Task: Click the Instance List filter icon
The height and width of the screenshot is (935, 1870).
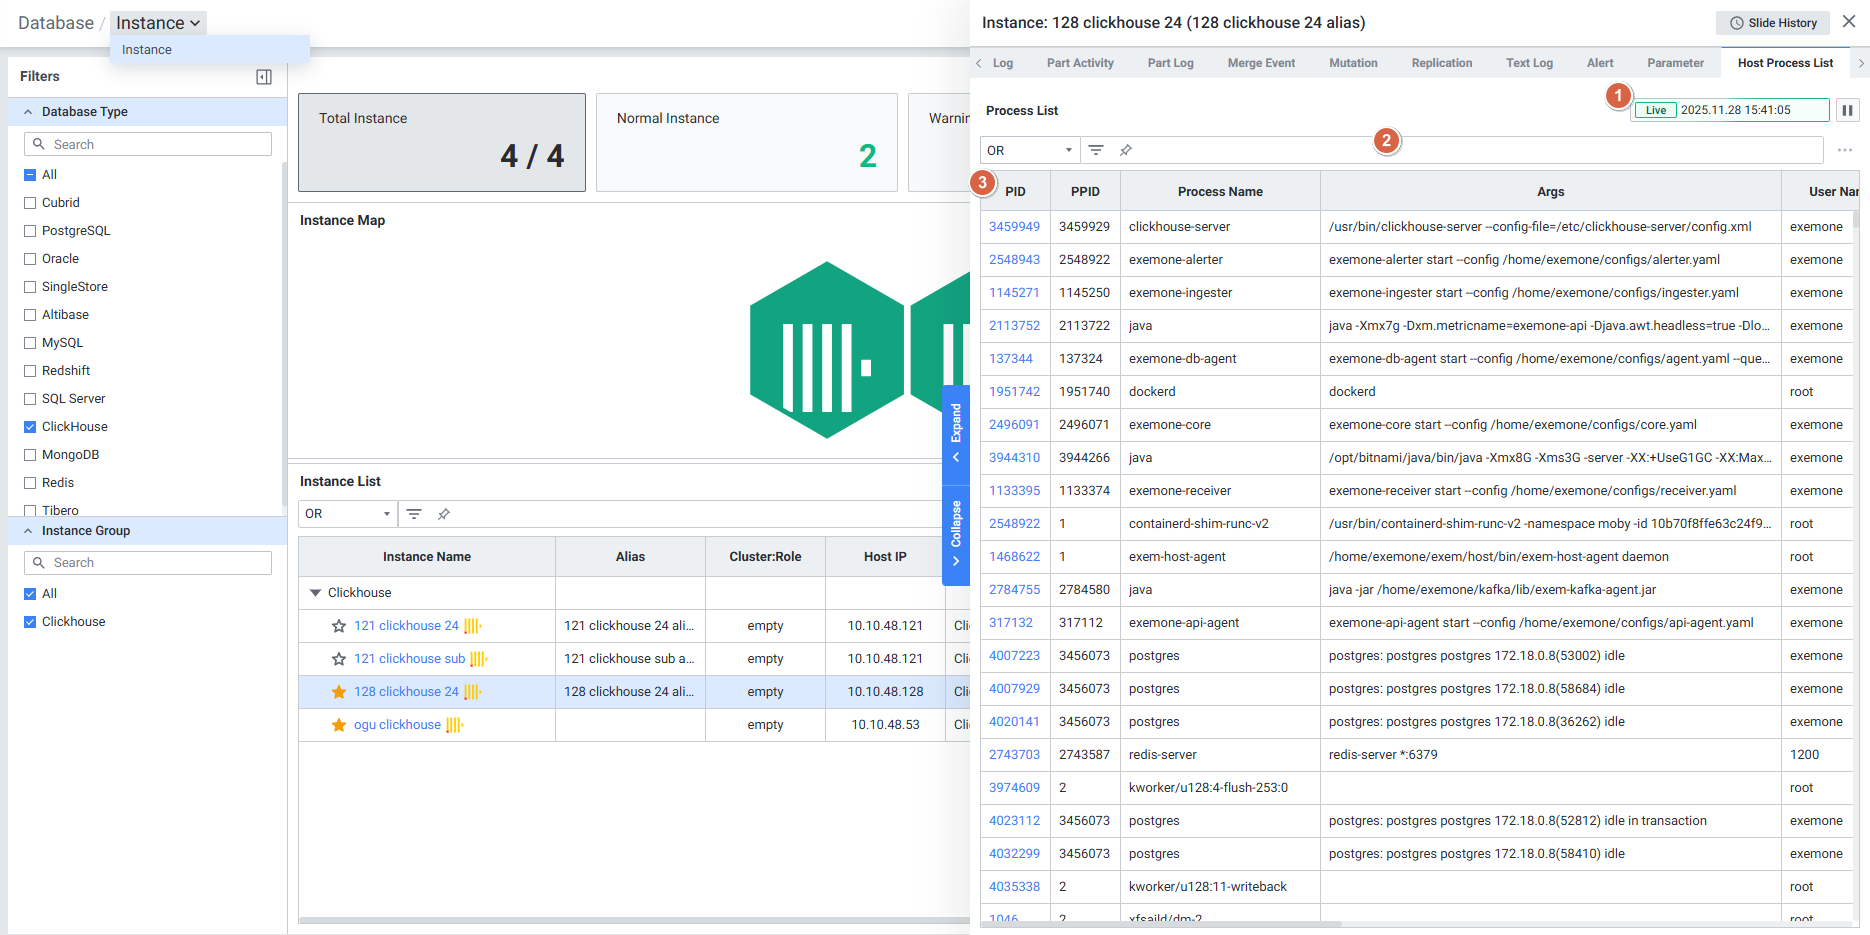Action: pos(414,514)
